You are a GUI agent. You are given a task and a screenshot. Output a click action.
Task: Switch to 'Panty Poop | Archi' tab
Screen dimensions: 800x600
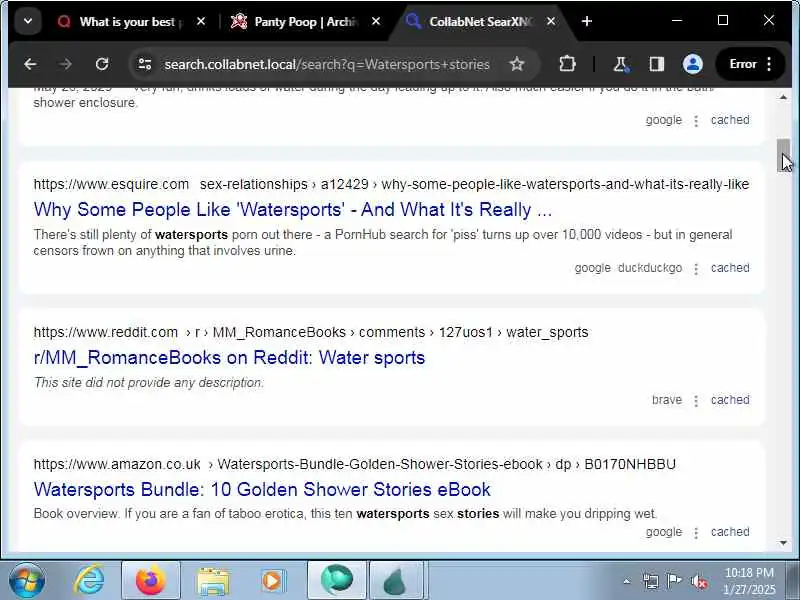coord(306,21)
